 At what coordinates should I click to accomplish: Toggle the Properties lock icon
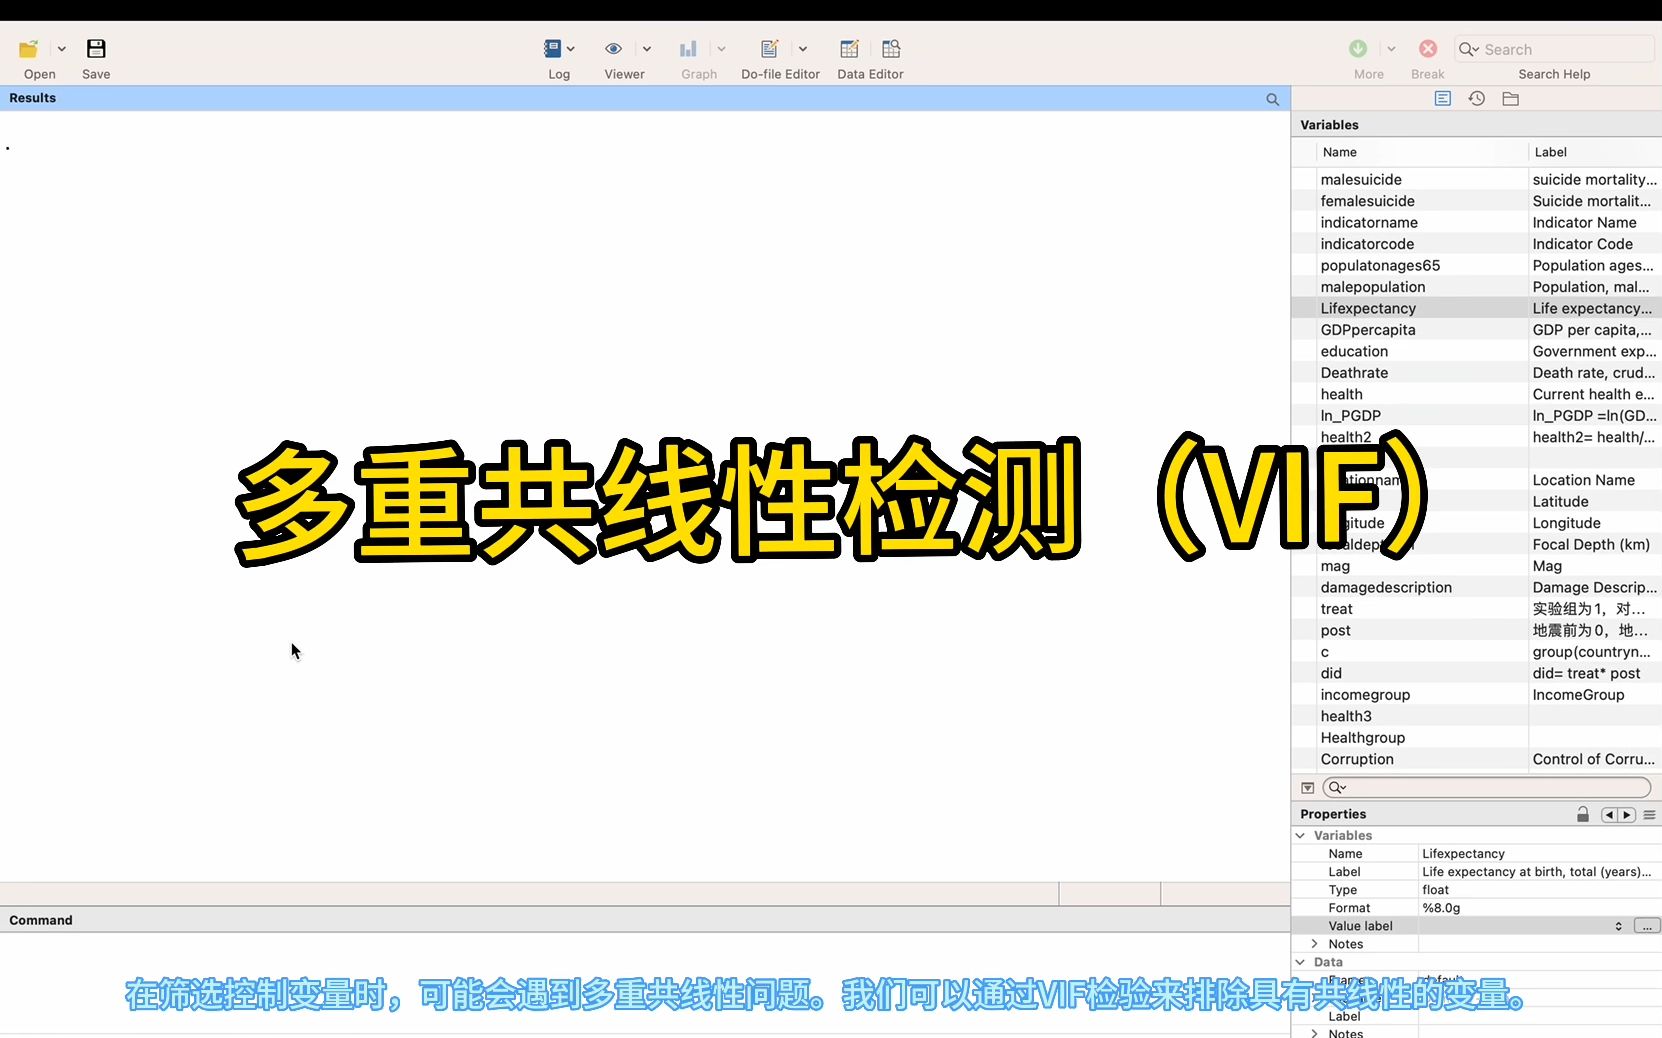1583,814
